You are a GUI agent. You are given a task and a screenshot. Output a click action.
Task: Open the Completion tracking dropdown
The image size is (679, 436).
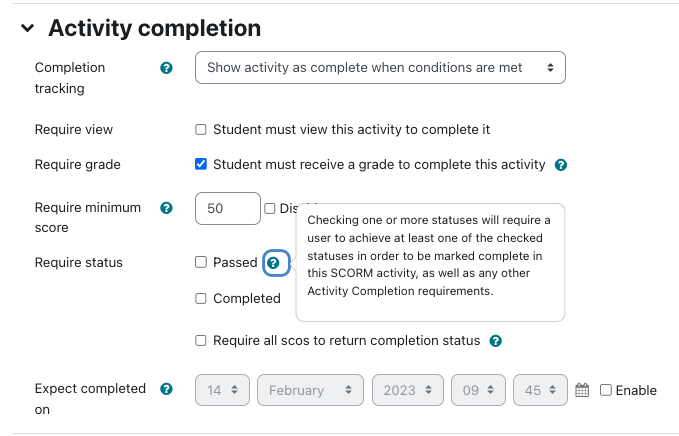point(380,68)
